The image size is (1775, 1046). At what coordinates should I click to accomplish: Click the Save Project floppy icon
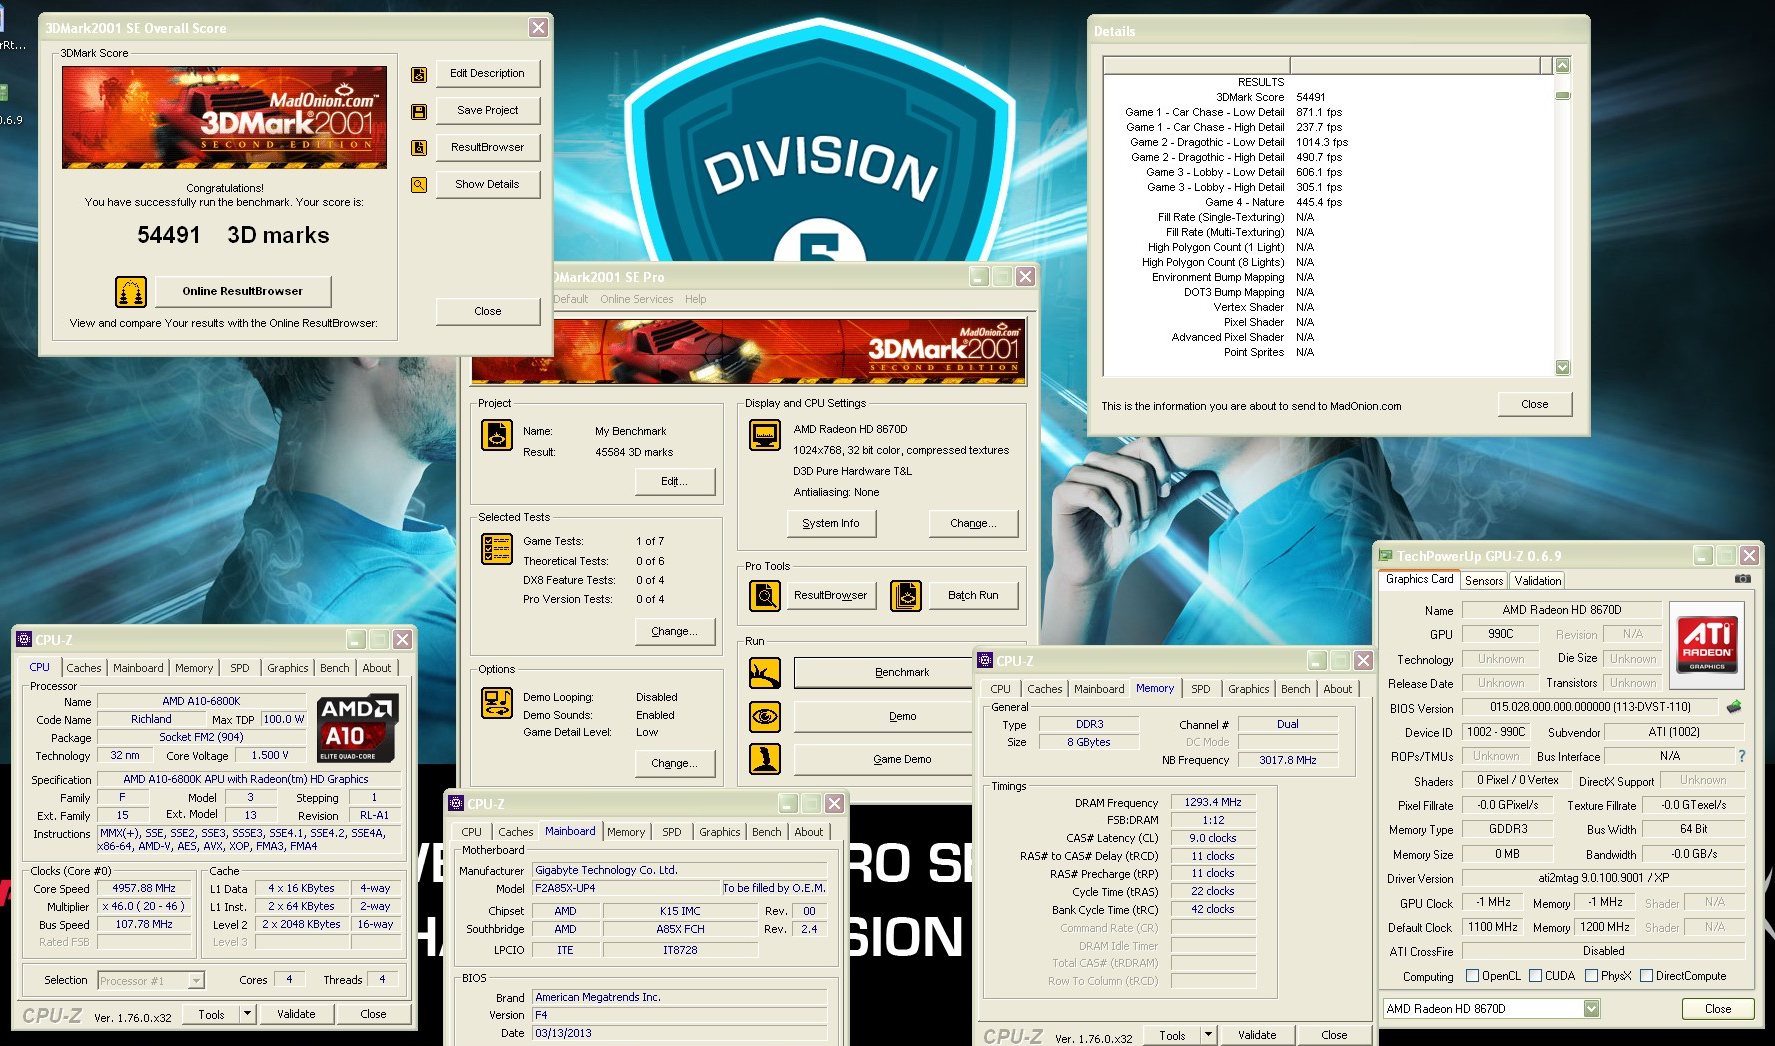click(x=419, y=111)
